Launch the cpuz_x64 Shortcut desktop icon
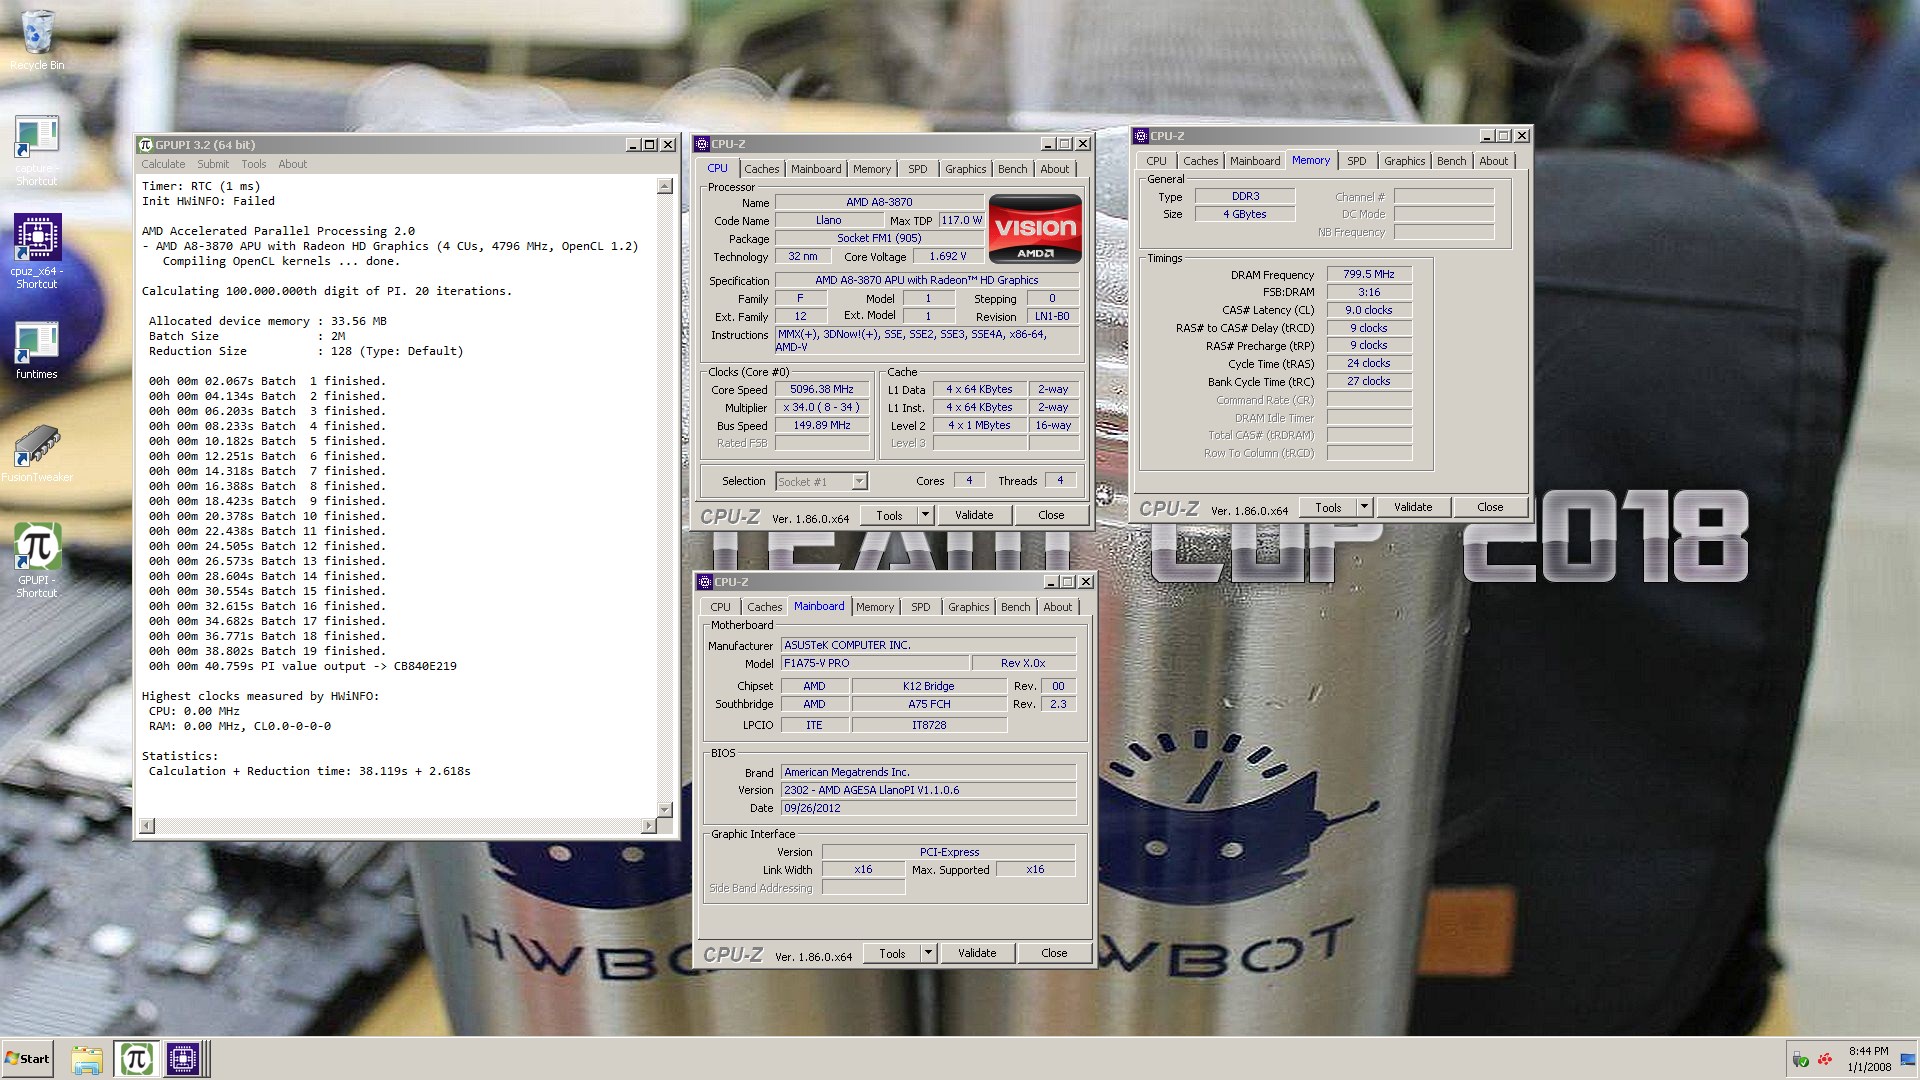 click(37, 251)
